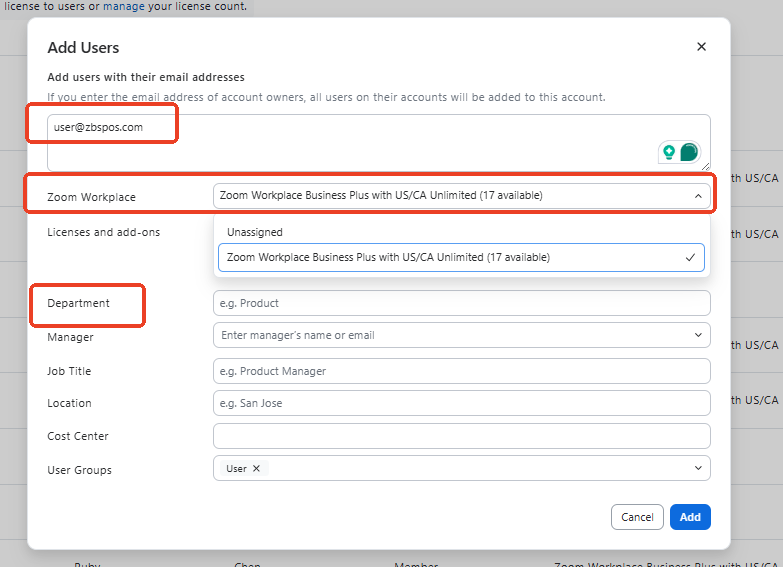Click the Job Title label
The width and height of the screenshot is (783, 567).
pos(69,371)
